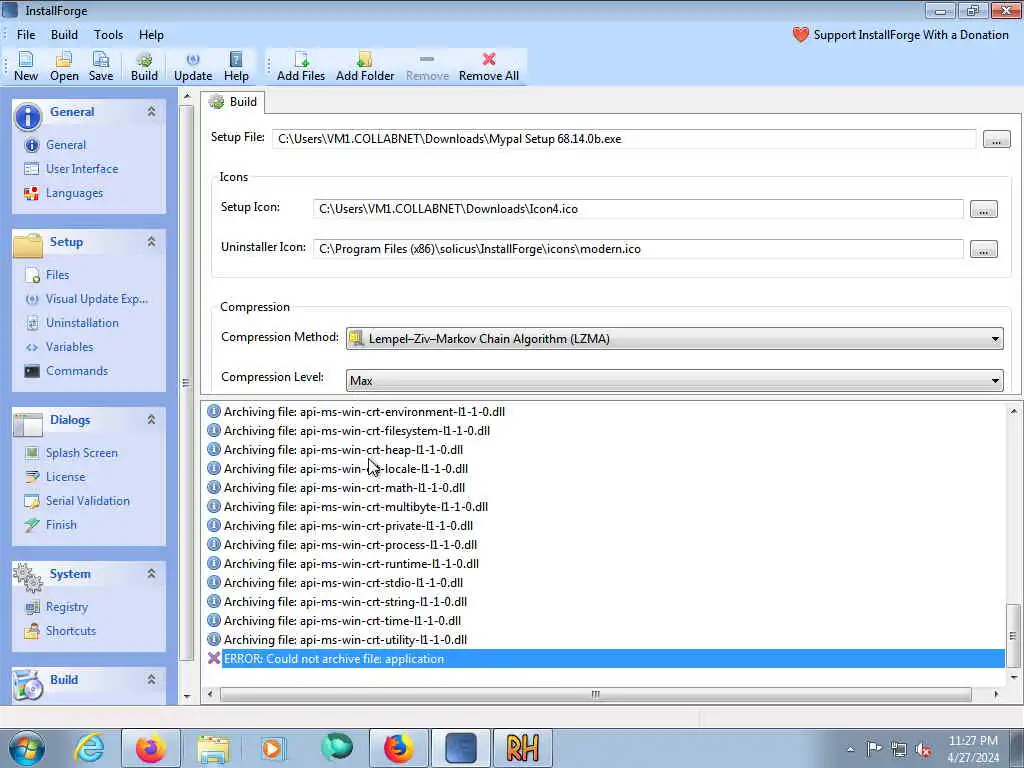This screenshot has height=768, width=1024.
Task: Open the File menu
Action: [x=26, y=35]
